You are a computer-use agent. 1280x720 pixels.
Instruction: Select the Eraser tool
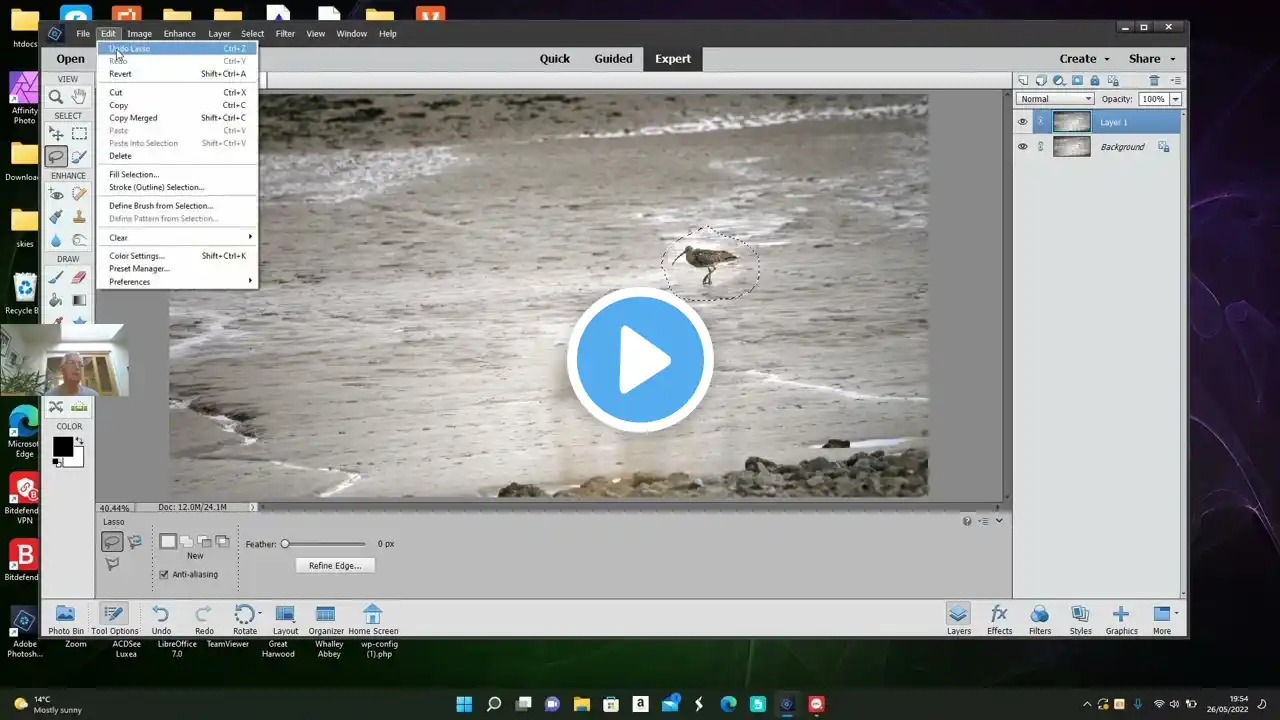click(x=79, y=278)
